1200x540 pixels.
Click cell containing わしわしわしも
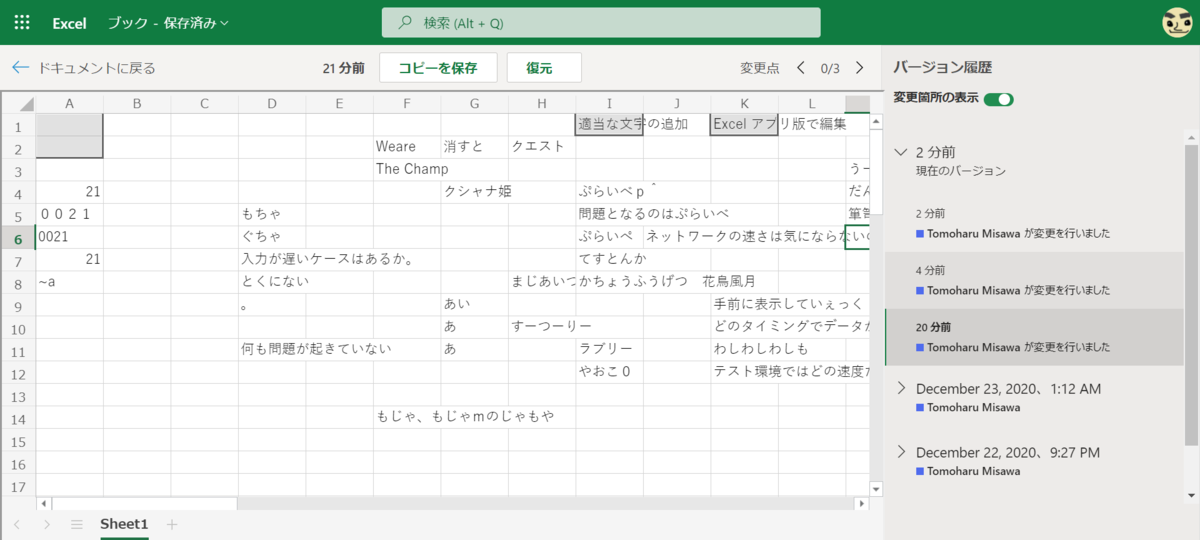[744, 349]
